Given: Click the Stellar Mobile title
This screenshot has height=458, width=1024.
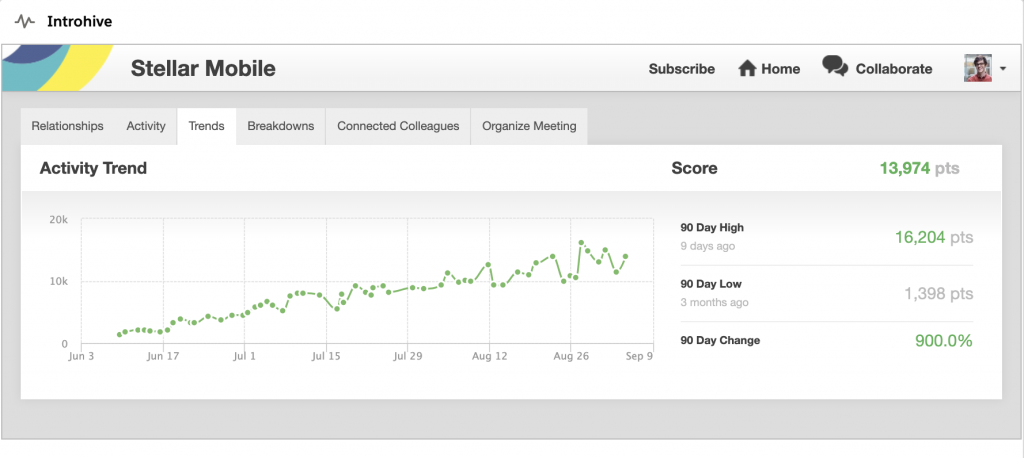Looking at the screenshot, I should point(203,68).
